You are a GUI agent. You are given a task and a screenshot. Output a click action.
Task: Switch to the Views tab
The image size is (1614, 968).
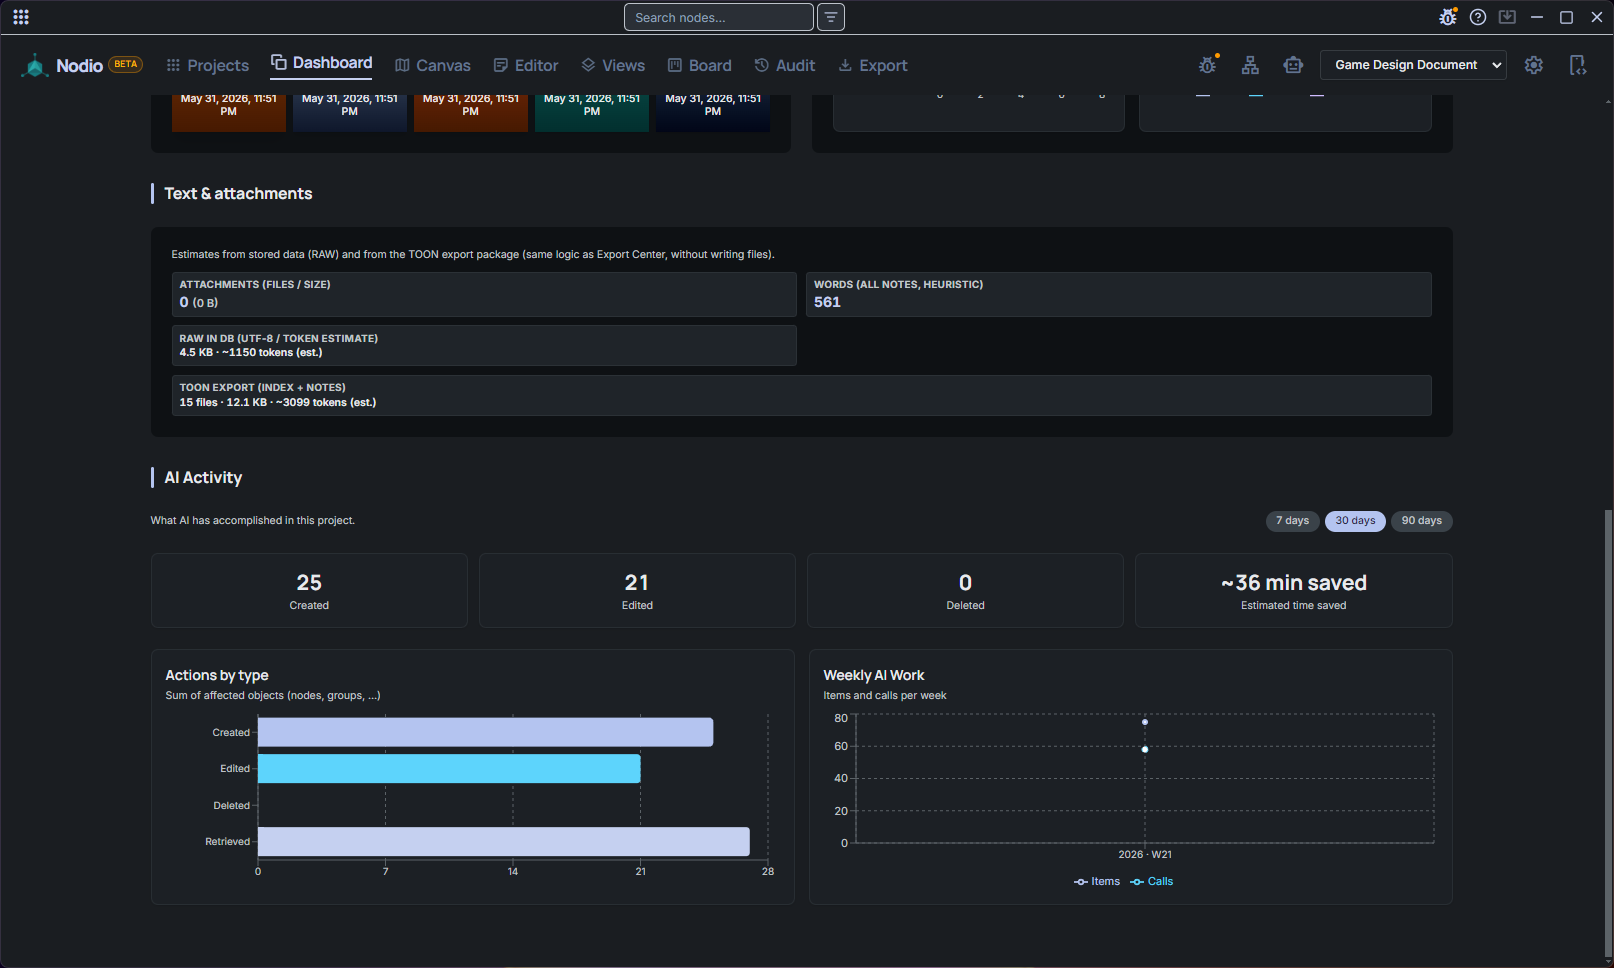613,65
